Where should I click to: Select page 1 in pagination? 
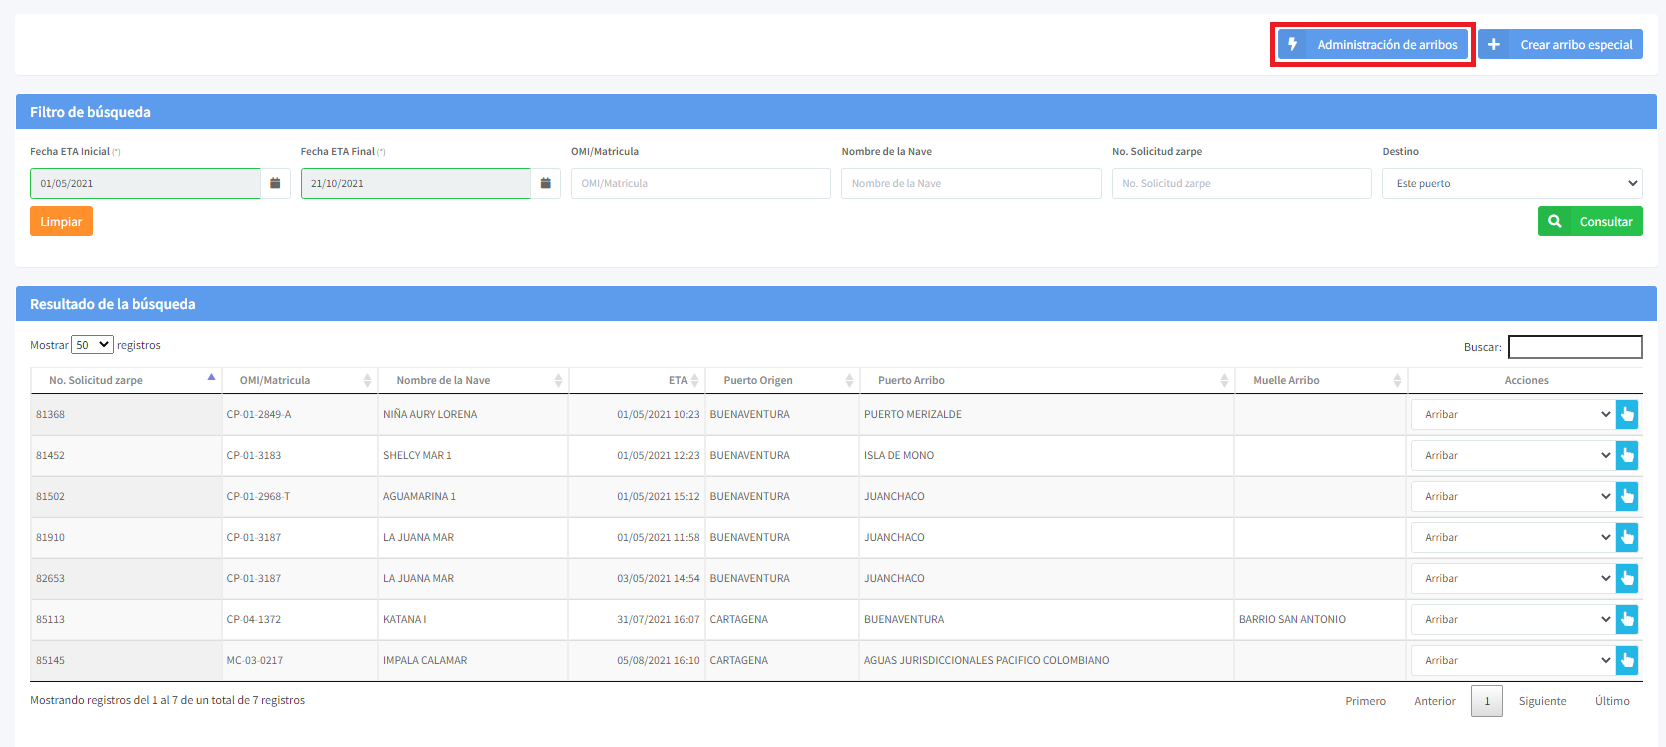pyautogui.click(x=1486, y=701)
